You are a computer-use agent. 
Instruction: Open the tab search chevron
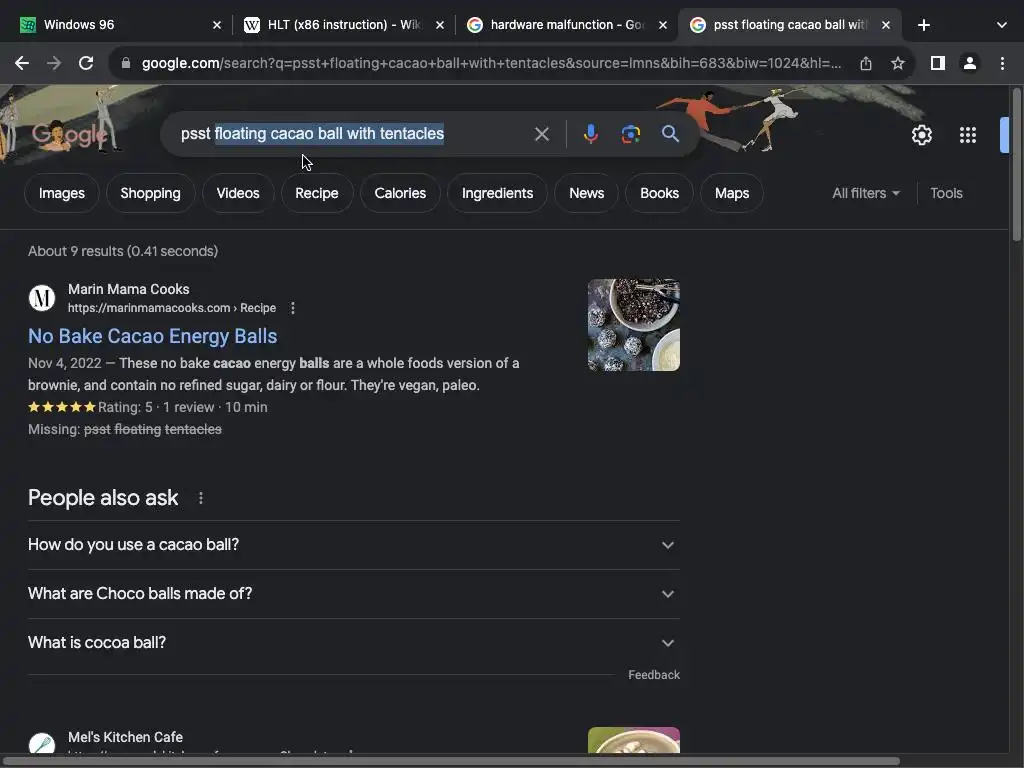coord(1002,25)
